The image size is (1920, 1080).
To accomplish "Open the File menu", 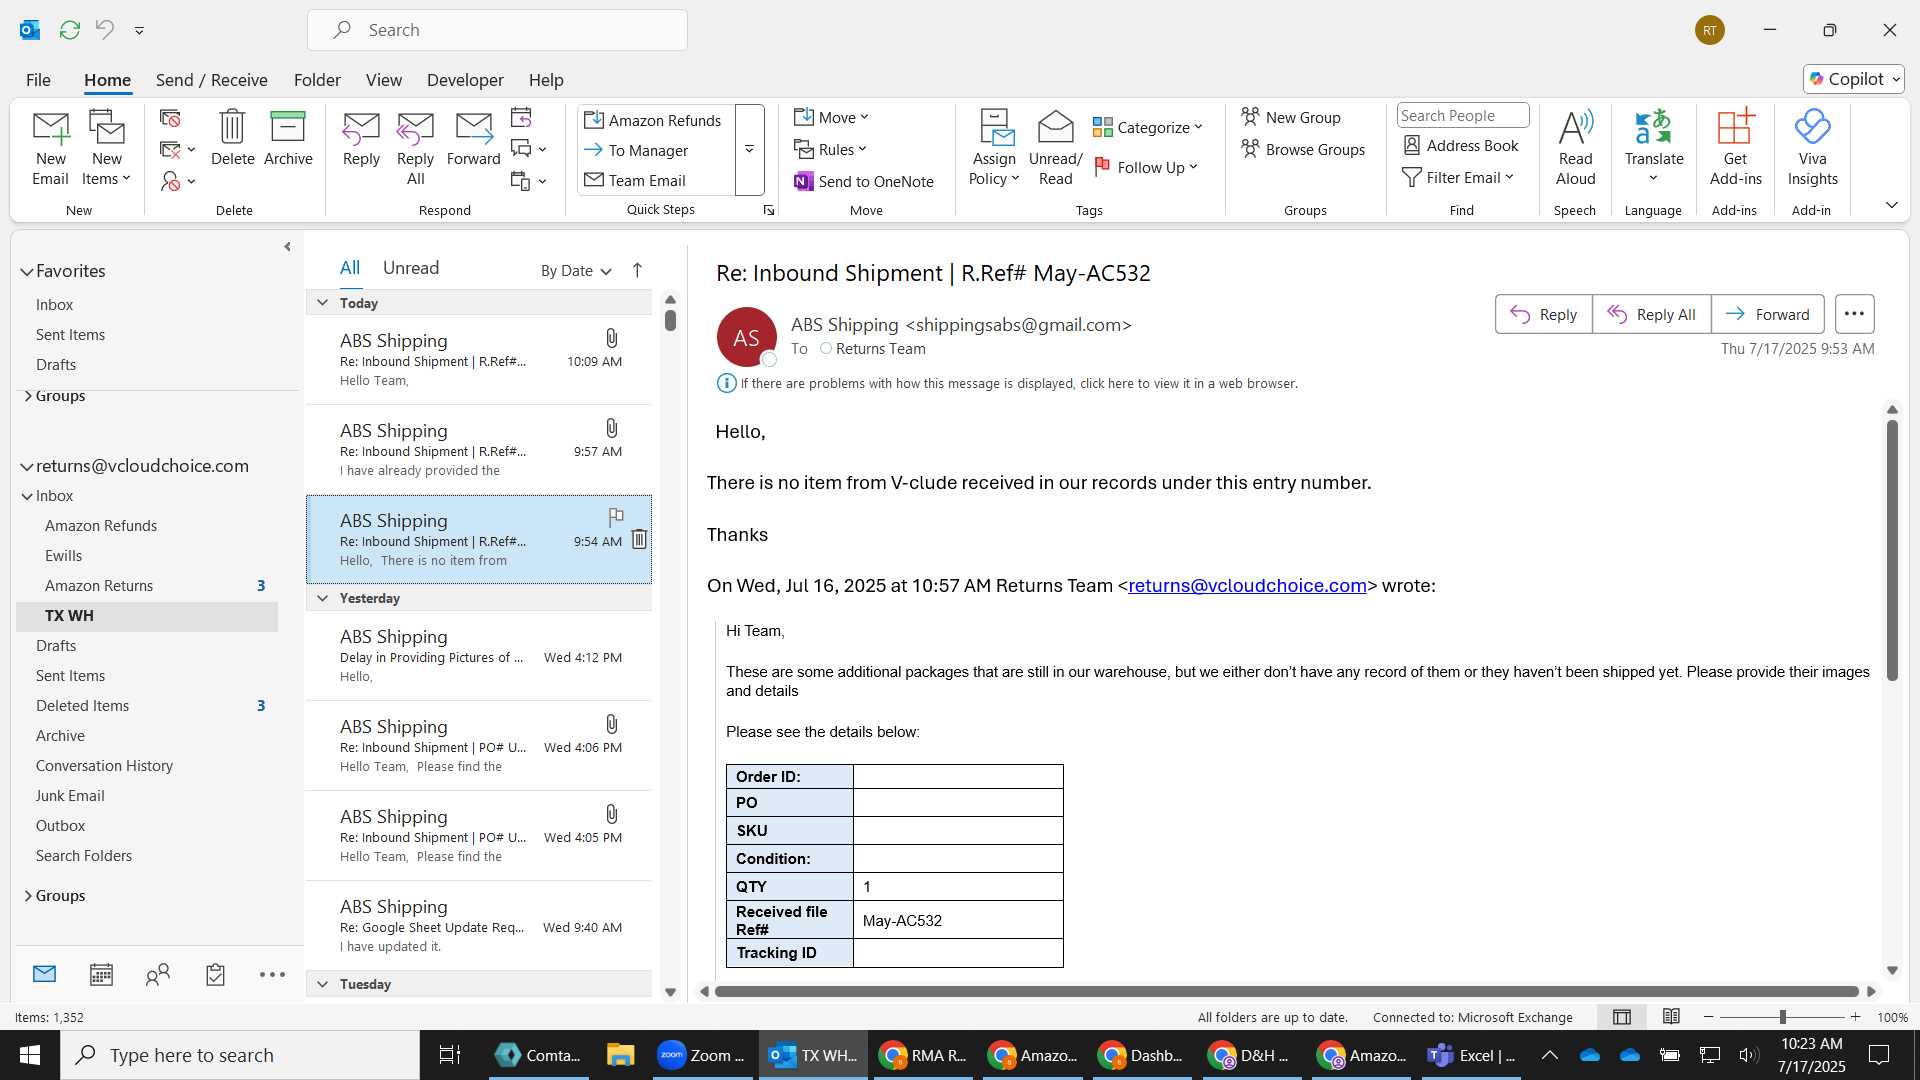I will [38, 80].
